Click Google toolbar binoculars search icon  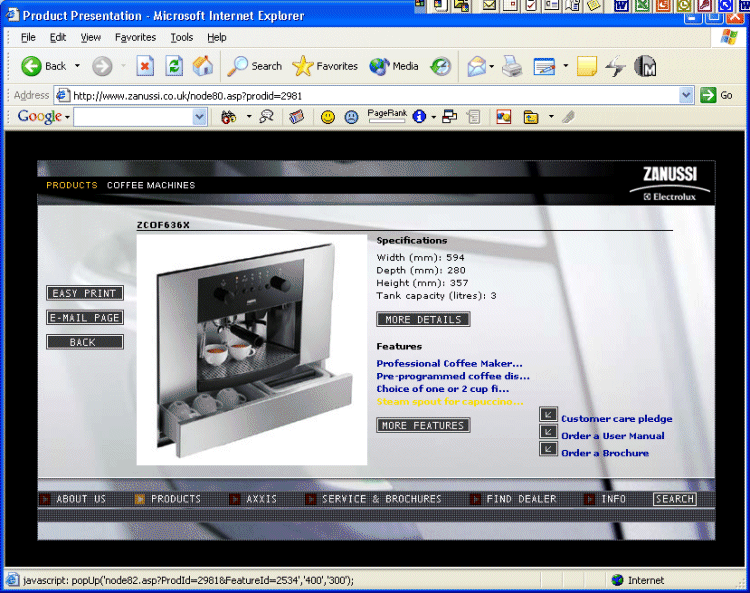click(x=229, y=117)
